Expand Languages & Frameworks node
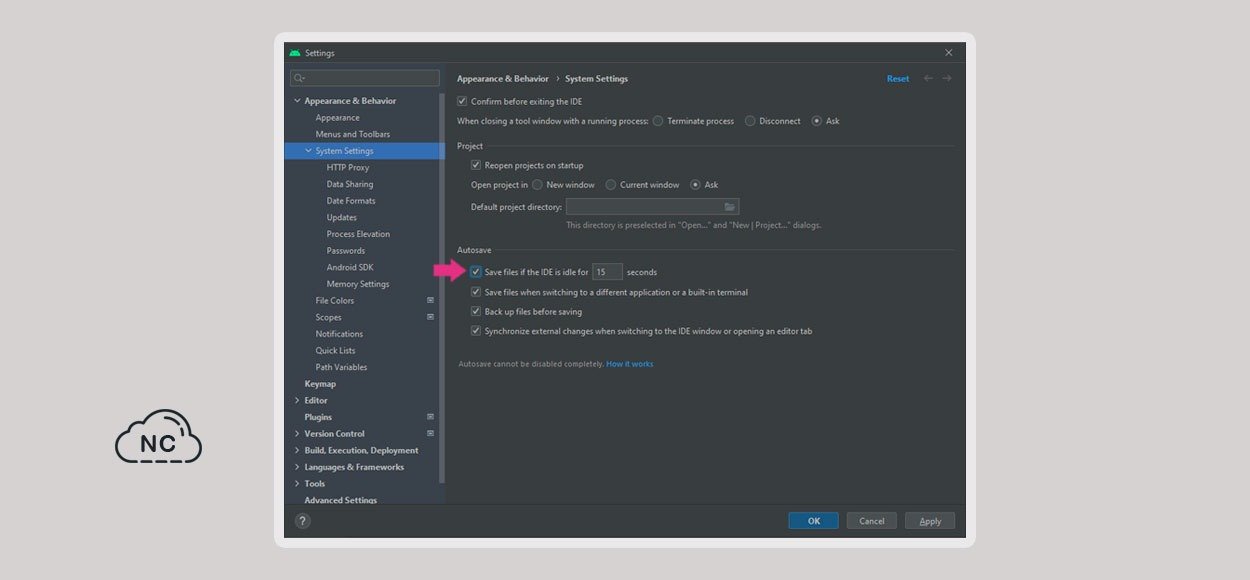Viewport: 1250px width, 580px height. 297,467
